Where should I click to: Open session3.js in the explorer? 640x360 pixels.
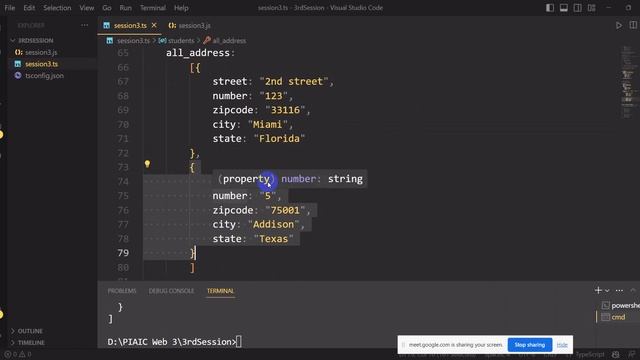click(x=41, y=52)
